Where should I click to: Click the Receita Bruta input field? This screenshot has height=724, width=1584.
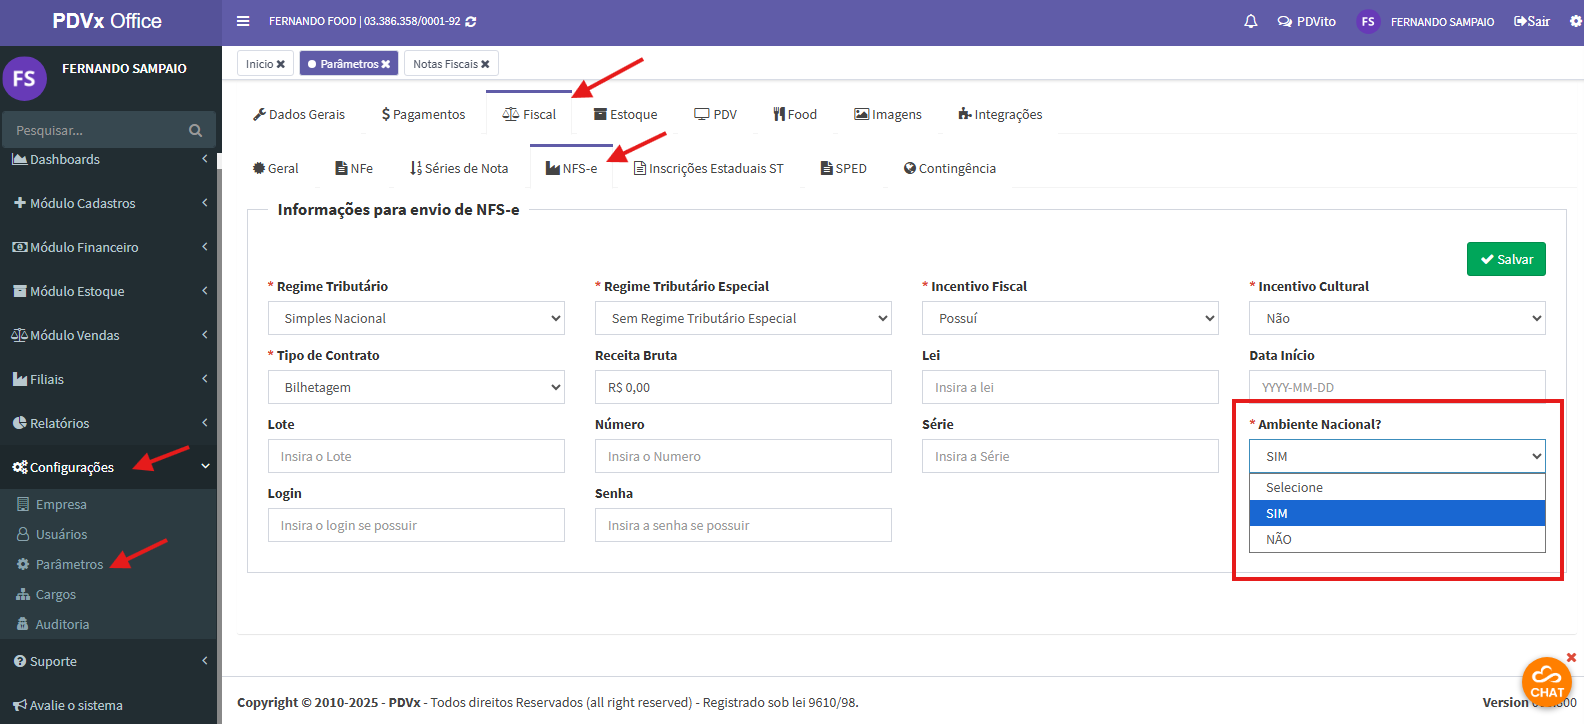742,387
